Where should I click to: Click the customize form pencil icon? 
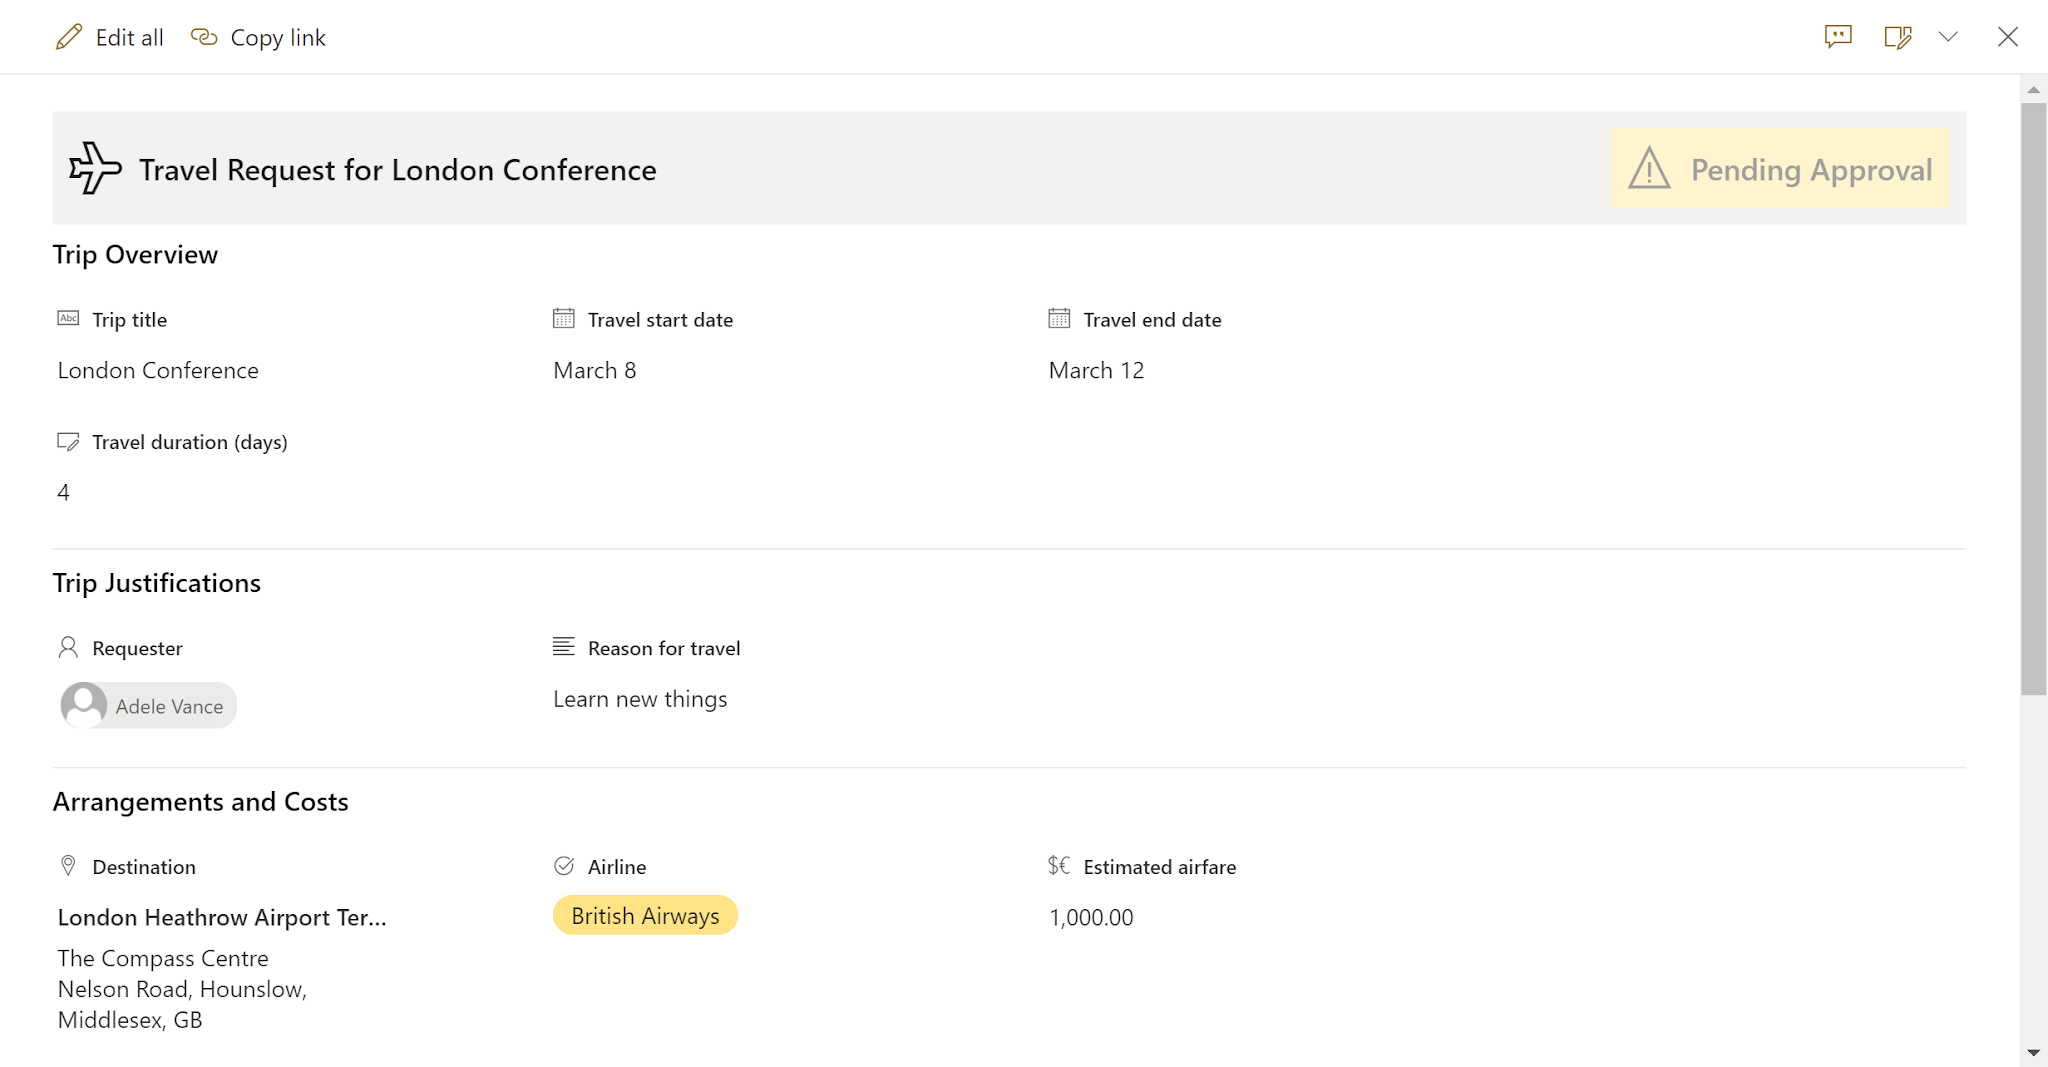pyautogui.click(x=1896, y=36)
